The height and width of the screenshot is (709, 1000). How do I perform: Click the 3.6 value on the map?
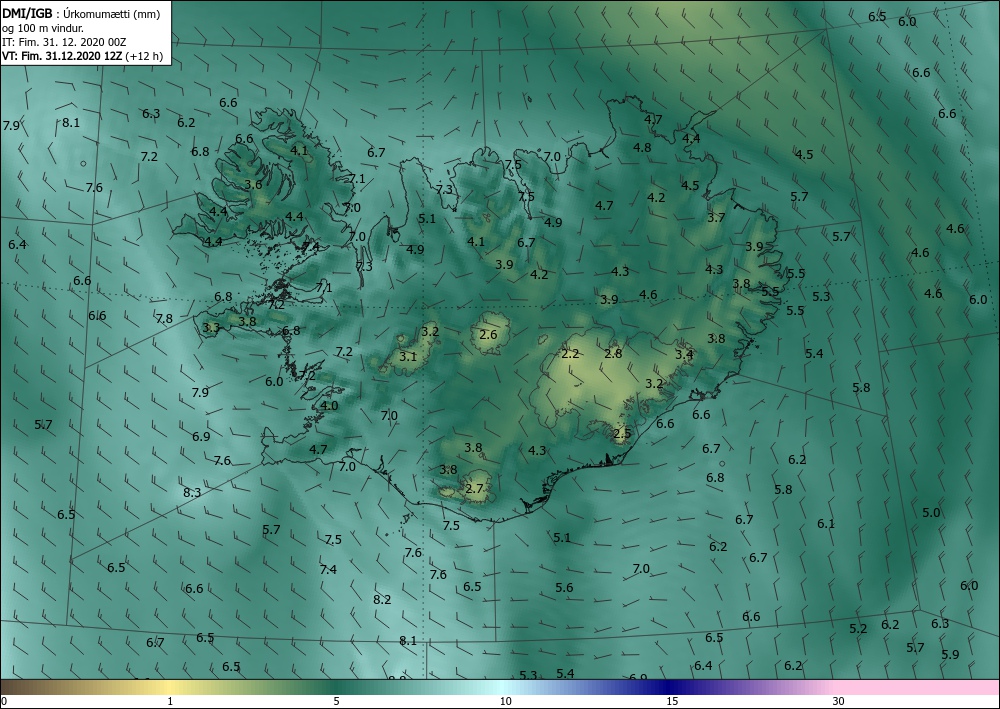[x=253, y=185]
